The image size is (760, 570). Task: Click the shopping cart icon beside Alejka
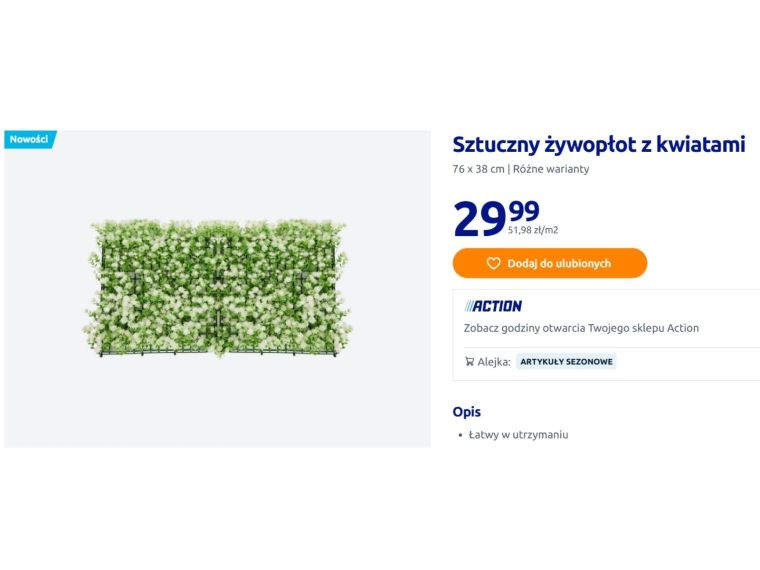pyautogui.click(x=469, y=362)
